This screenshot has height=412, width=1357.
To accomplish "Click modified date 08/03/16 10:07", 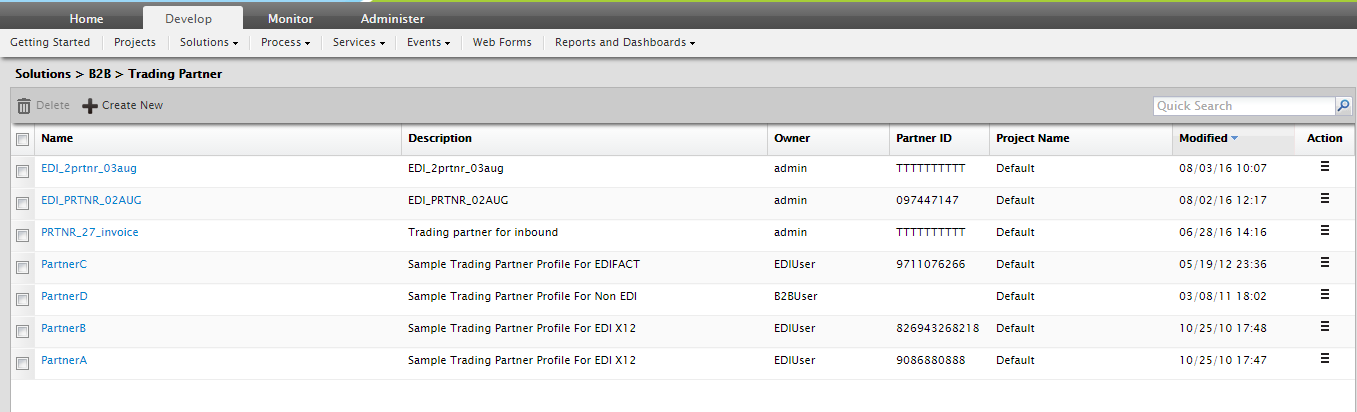I will click(x=1223, y=168).
